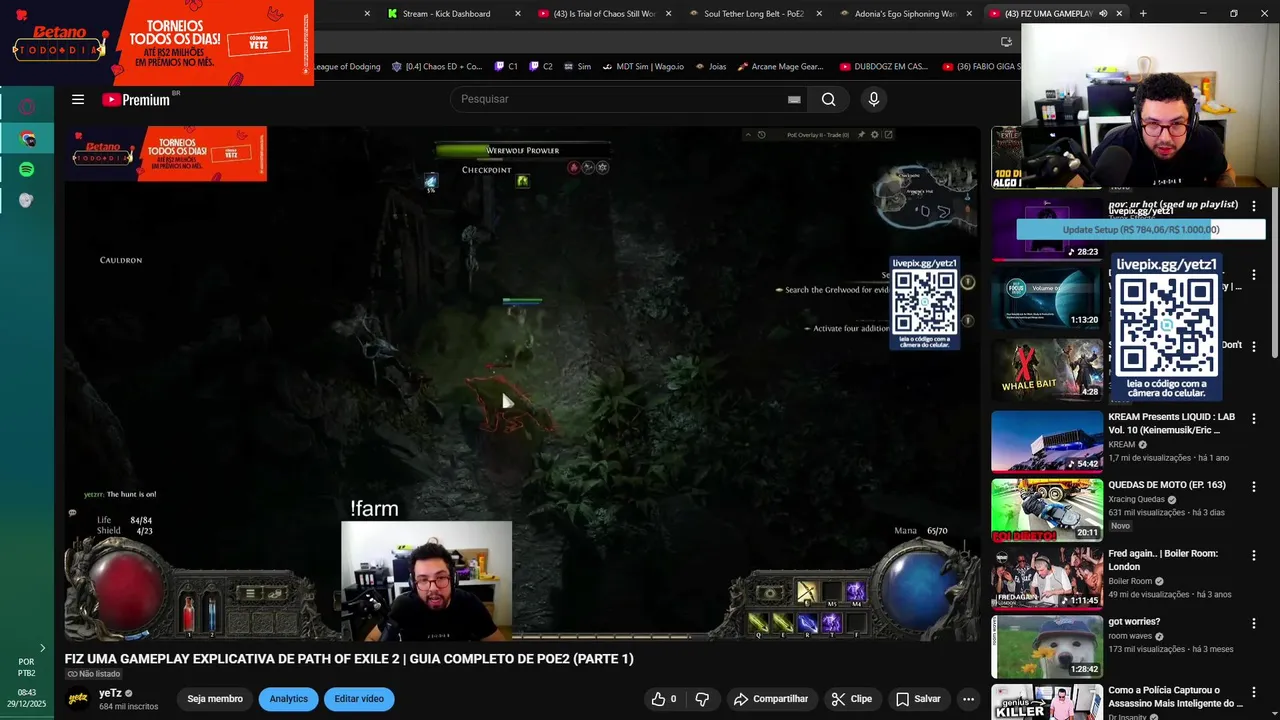The image size is (1280, 720).
Task: Open Spotify from the sidebar
Action: point(27,170)
